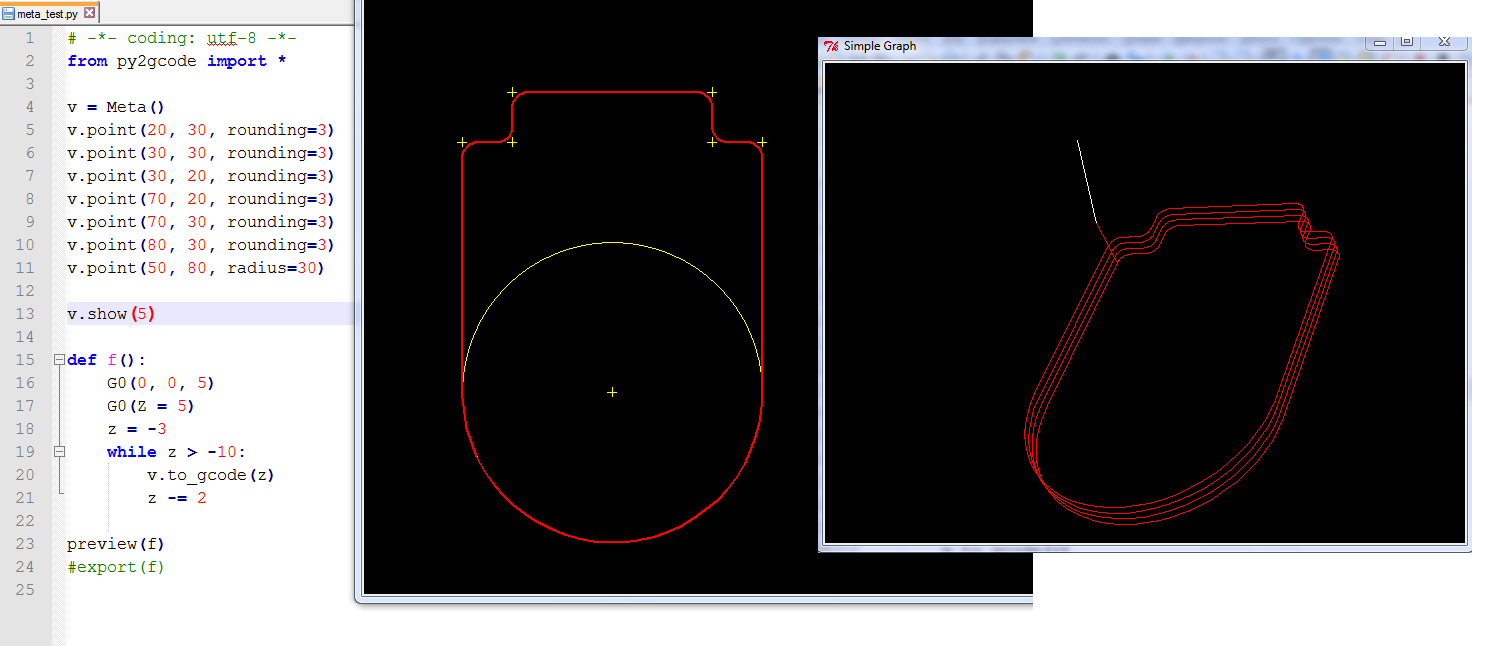Maximize the Simple Graph window
Screen dimensions: 1500x646
click(1406, 42)
